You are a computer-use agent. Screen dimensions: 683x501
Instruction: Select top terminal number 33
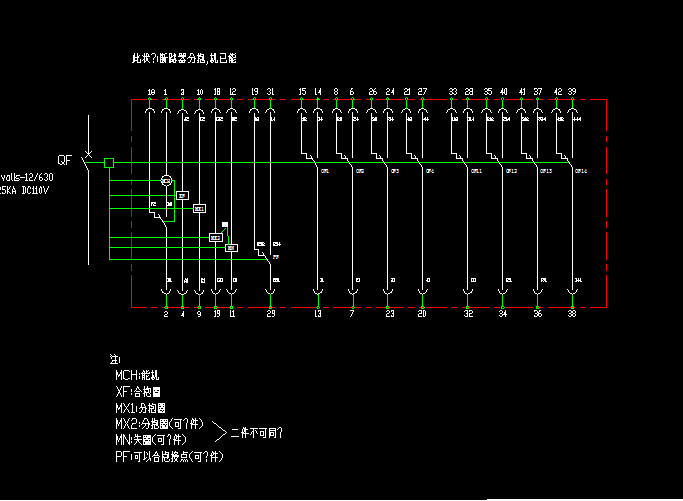(453, 91)
